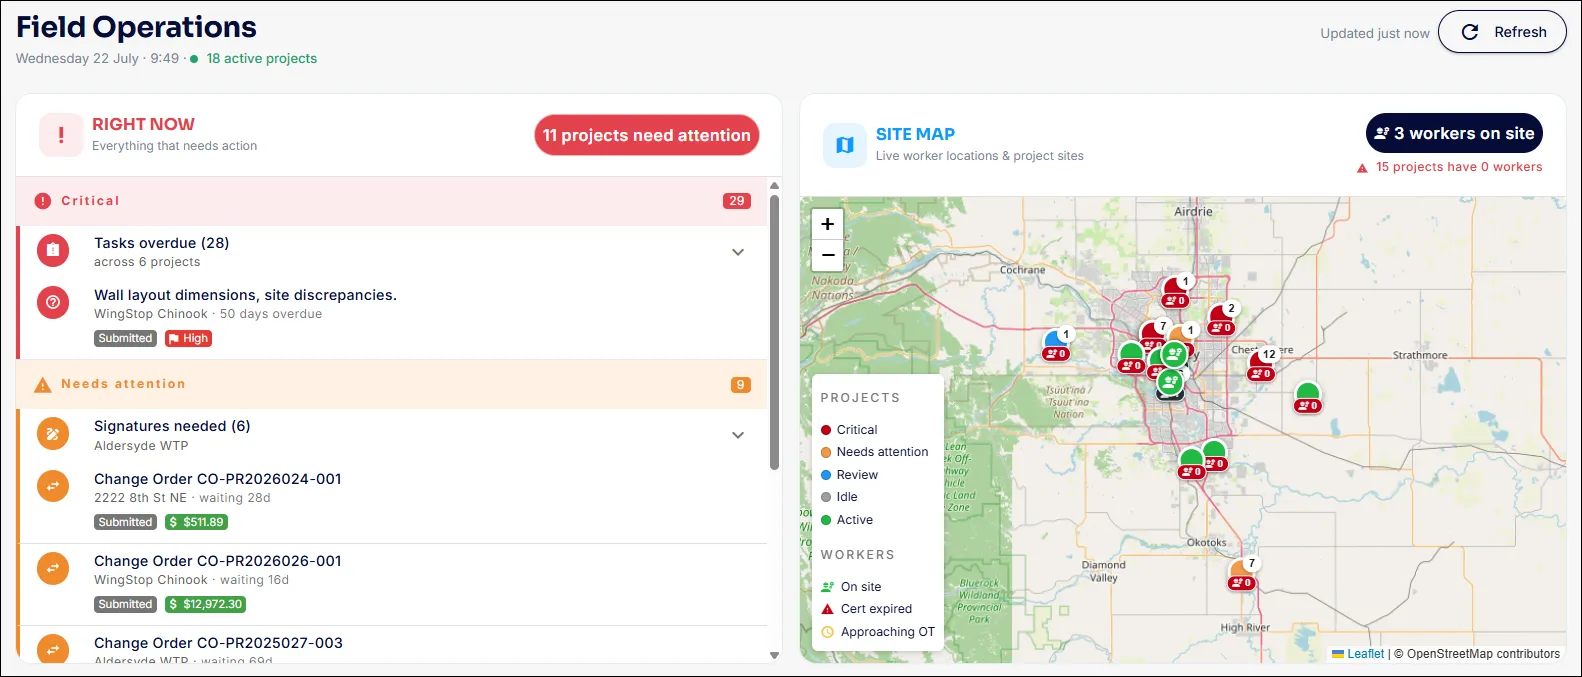The height and width of the screenshot is (677, 1582).
Task: Click the $511.89 amount tag
Action: point(196,522)
